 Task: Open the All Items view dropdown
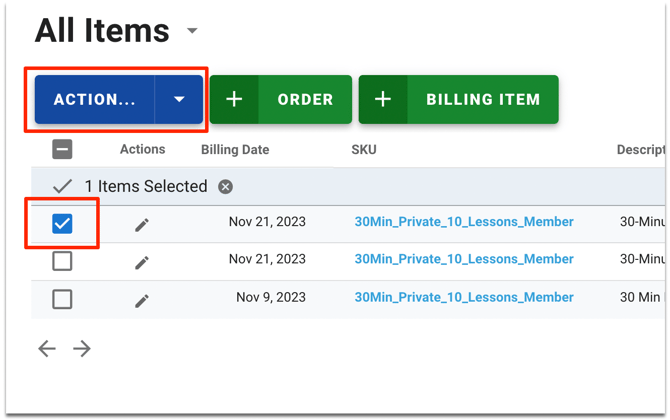click(192, 31)
